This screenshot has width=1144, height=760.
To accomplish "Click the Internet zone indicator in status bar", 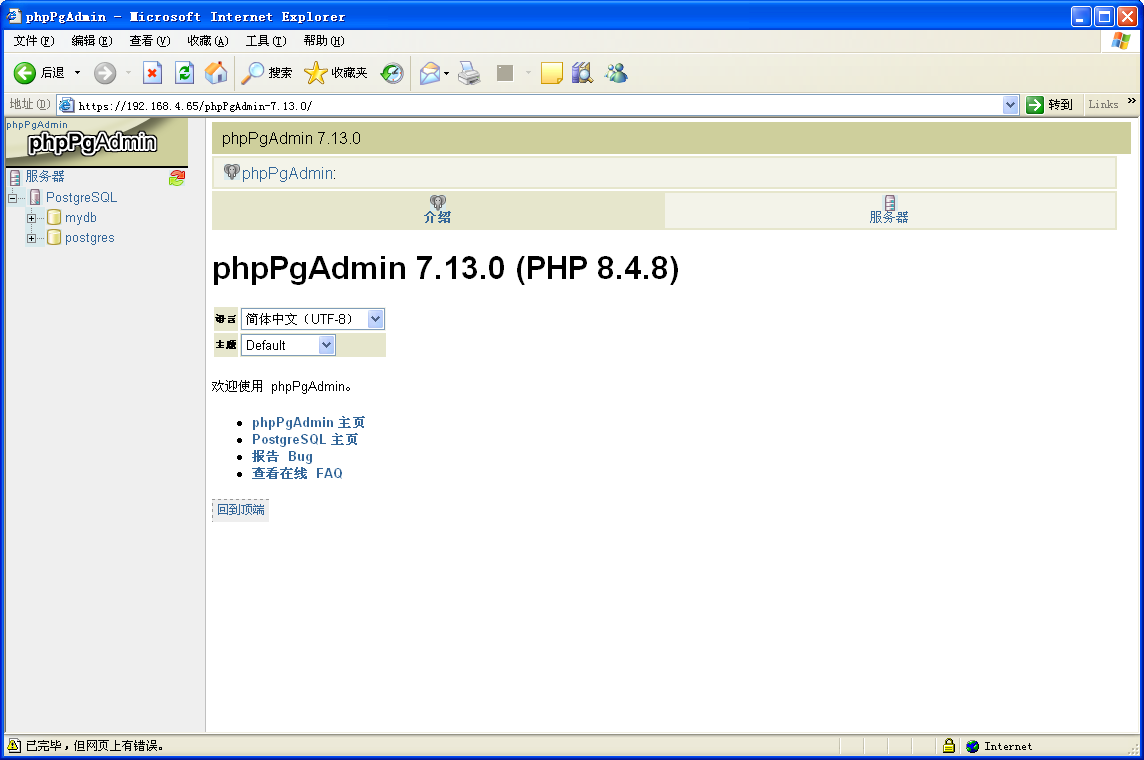I will click(1000, 746).
